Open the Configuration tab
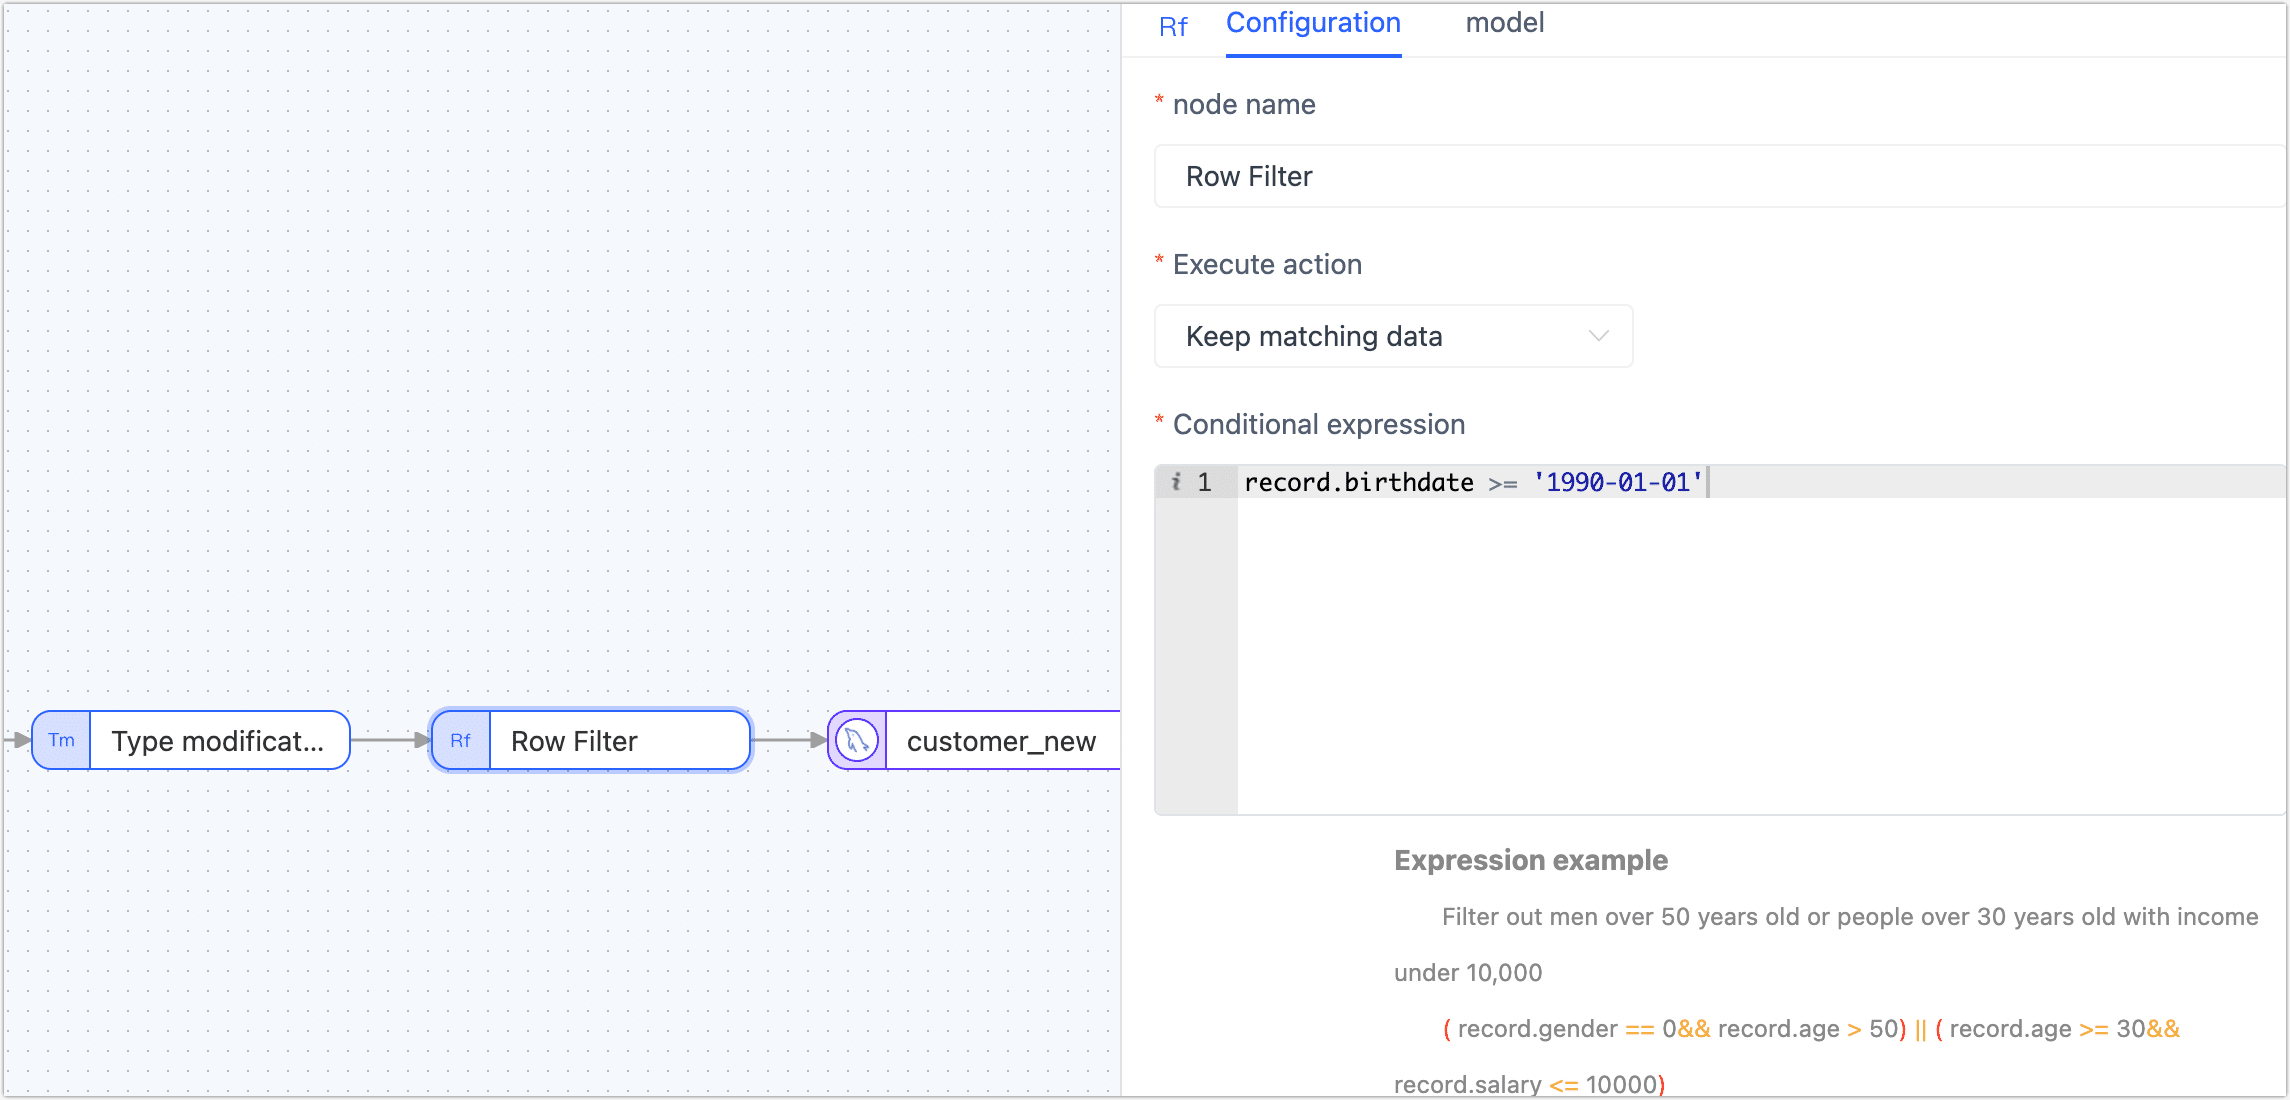Image resolution: width=2290 pixels, height=1100 pixels. click(x=1312, y=23)
